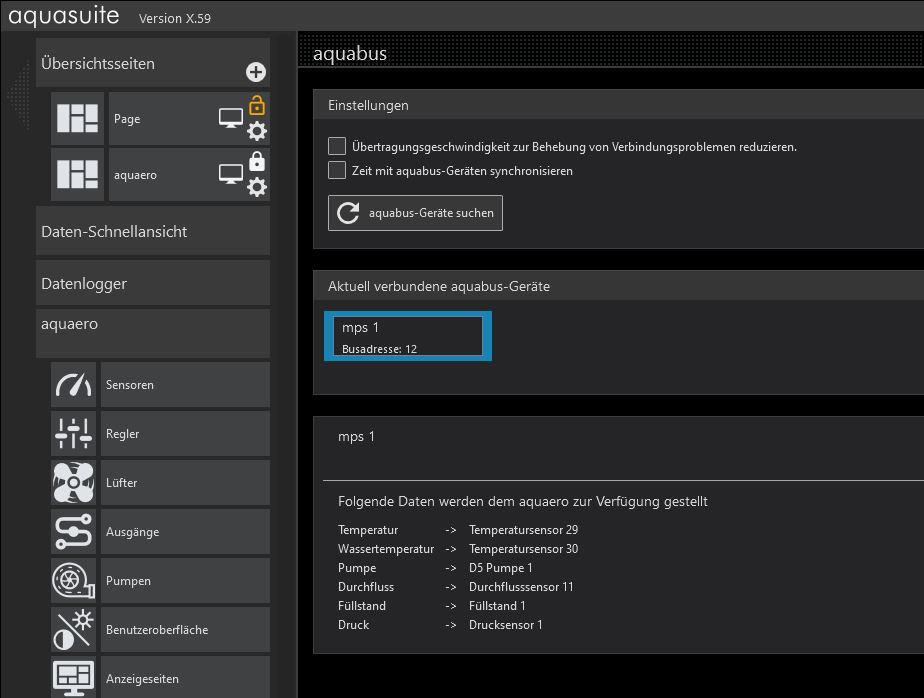Click Aktuell verbundene aquabus-Geräte header
Screen dimensions: 924x698
[x=619, y=286]
